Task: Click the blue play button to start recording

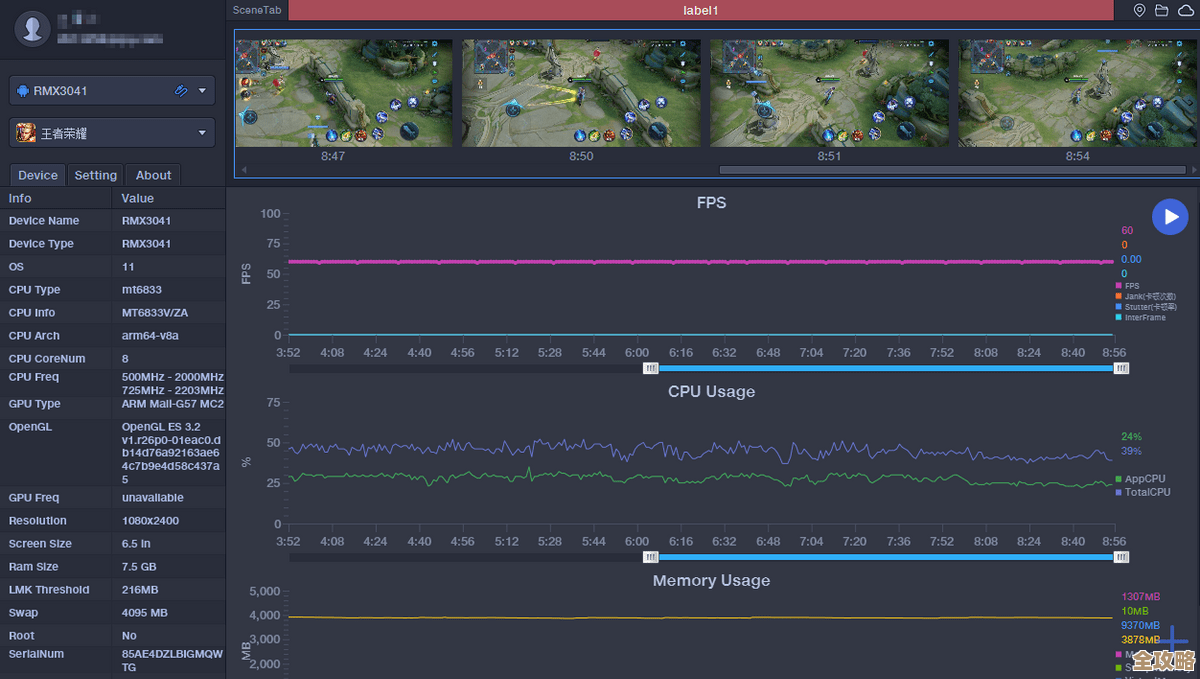Action: point(1169,217)
